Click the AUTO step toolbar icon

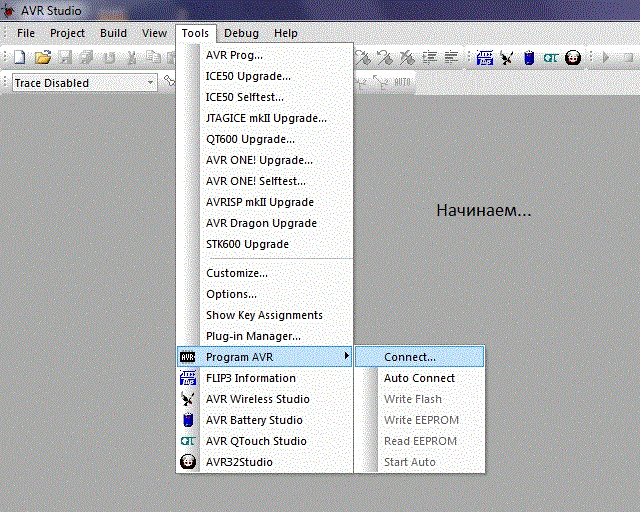pyautogui.click(x=402, y=82)
